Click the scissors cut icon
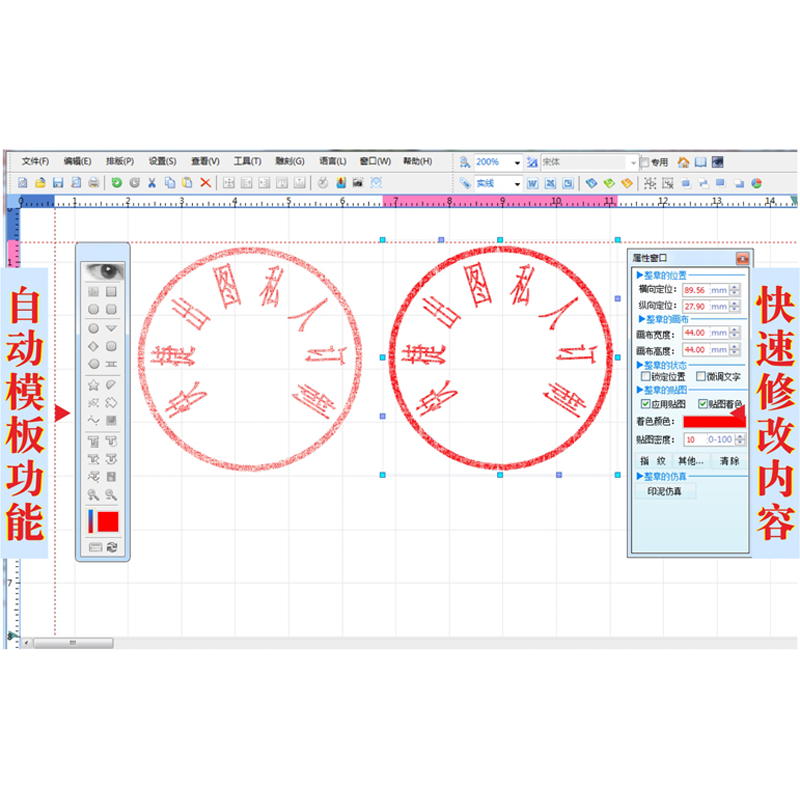The image size is (800, 800). click(x=152, y=183)
